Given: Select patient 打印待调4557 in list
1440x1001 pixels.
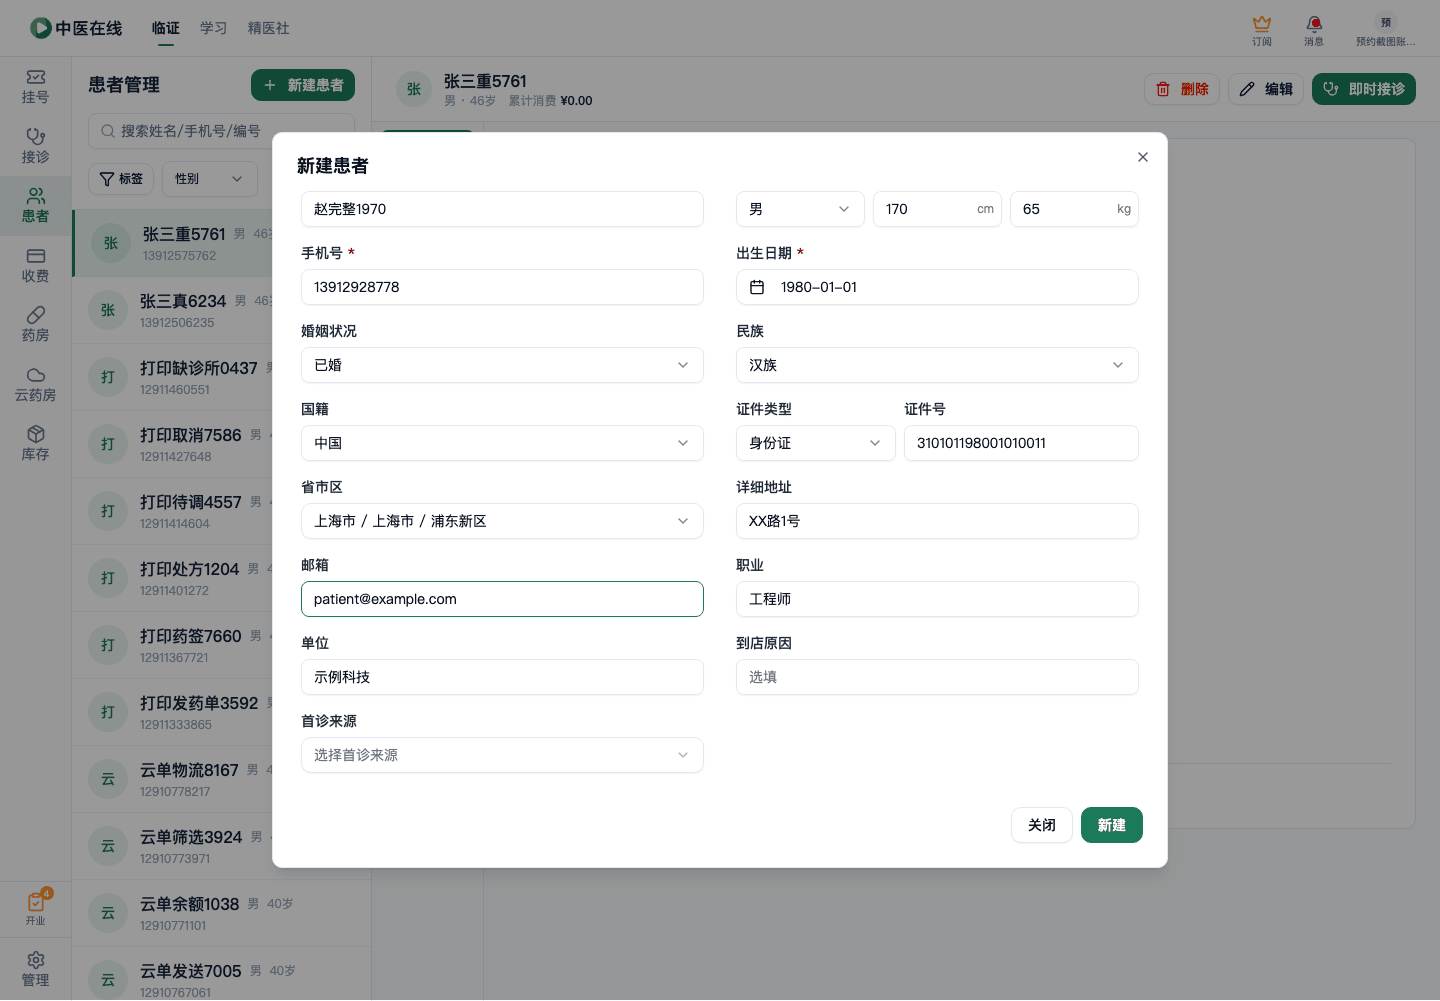Looking at the screenshot, I should (172, 511).
